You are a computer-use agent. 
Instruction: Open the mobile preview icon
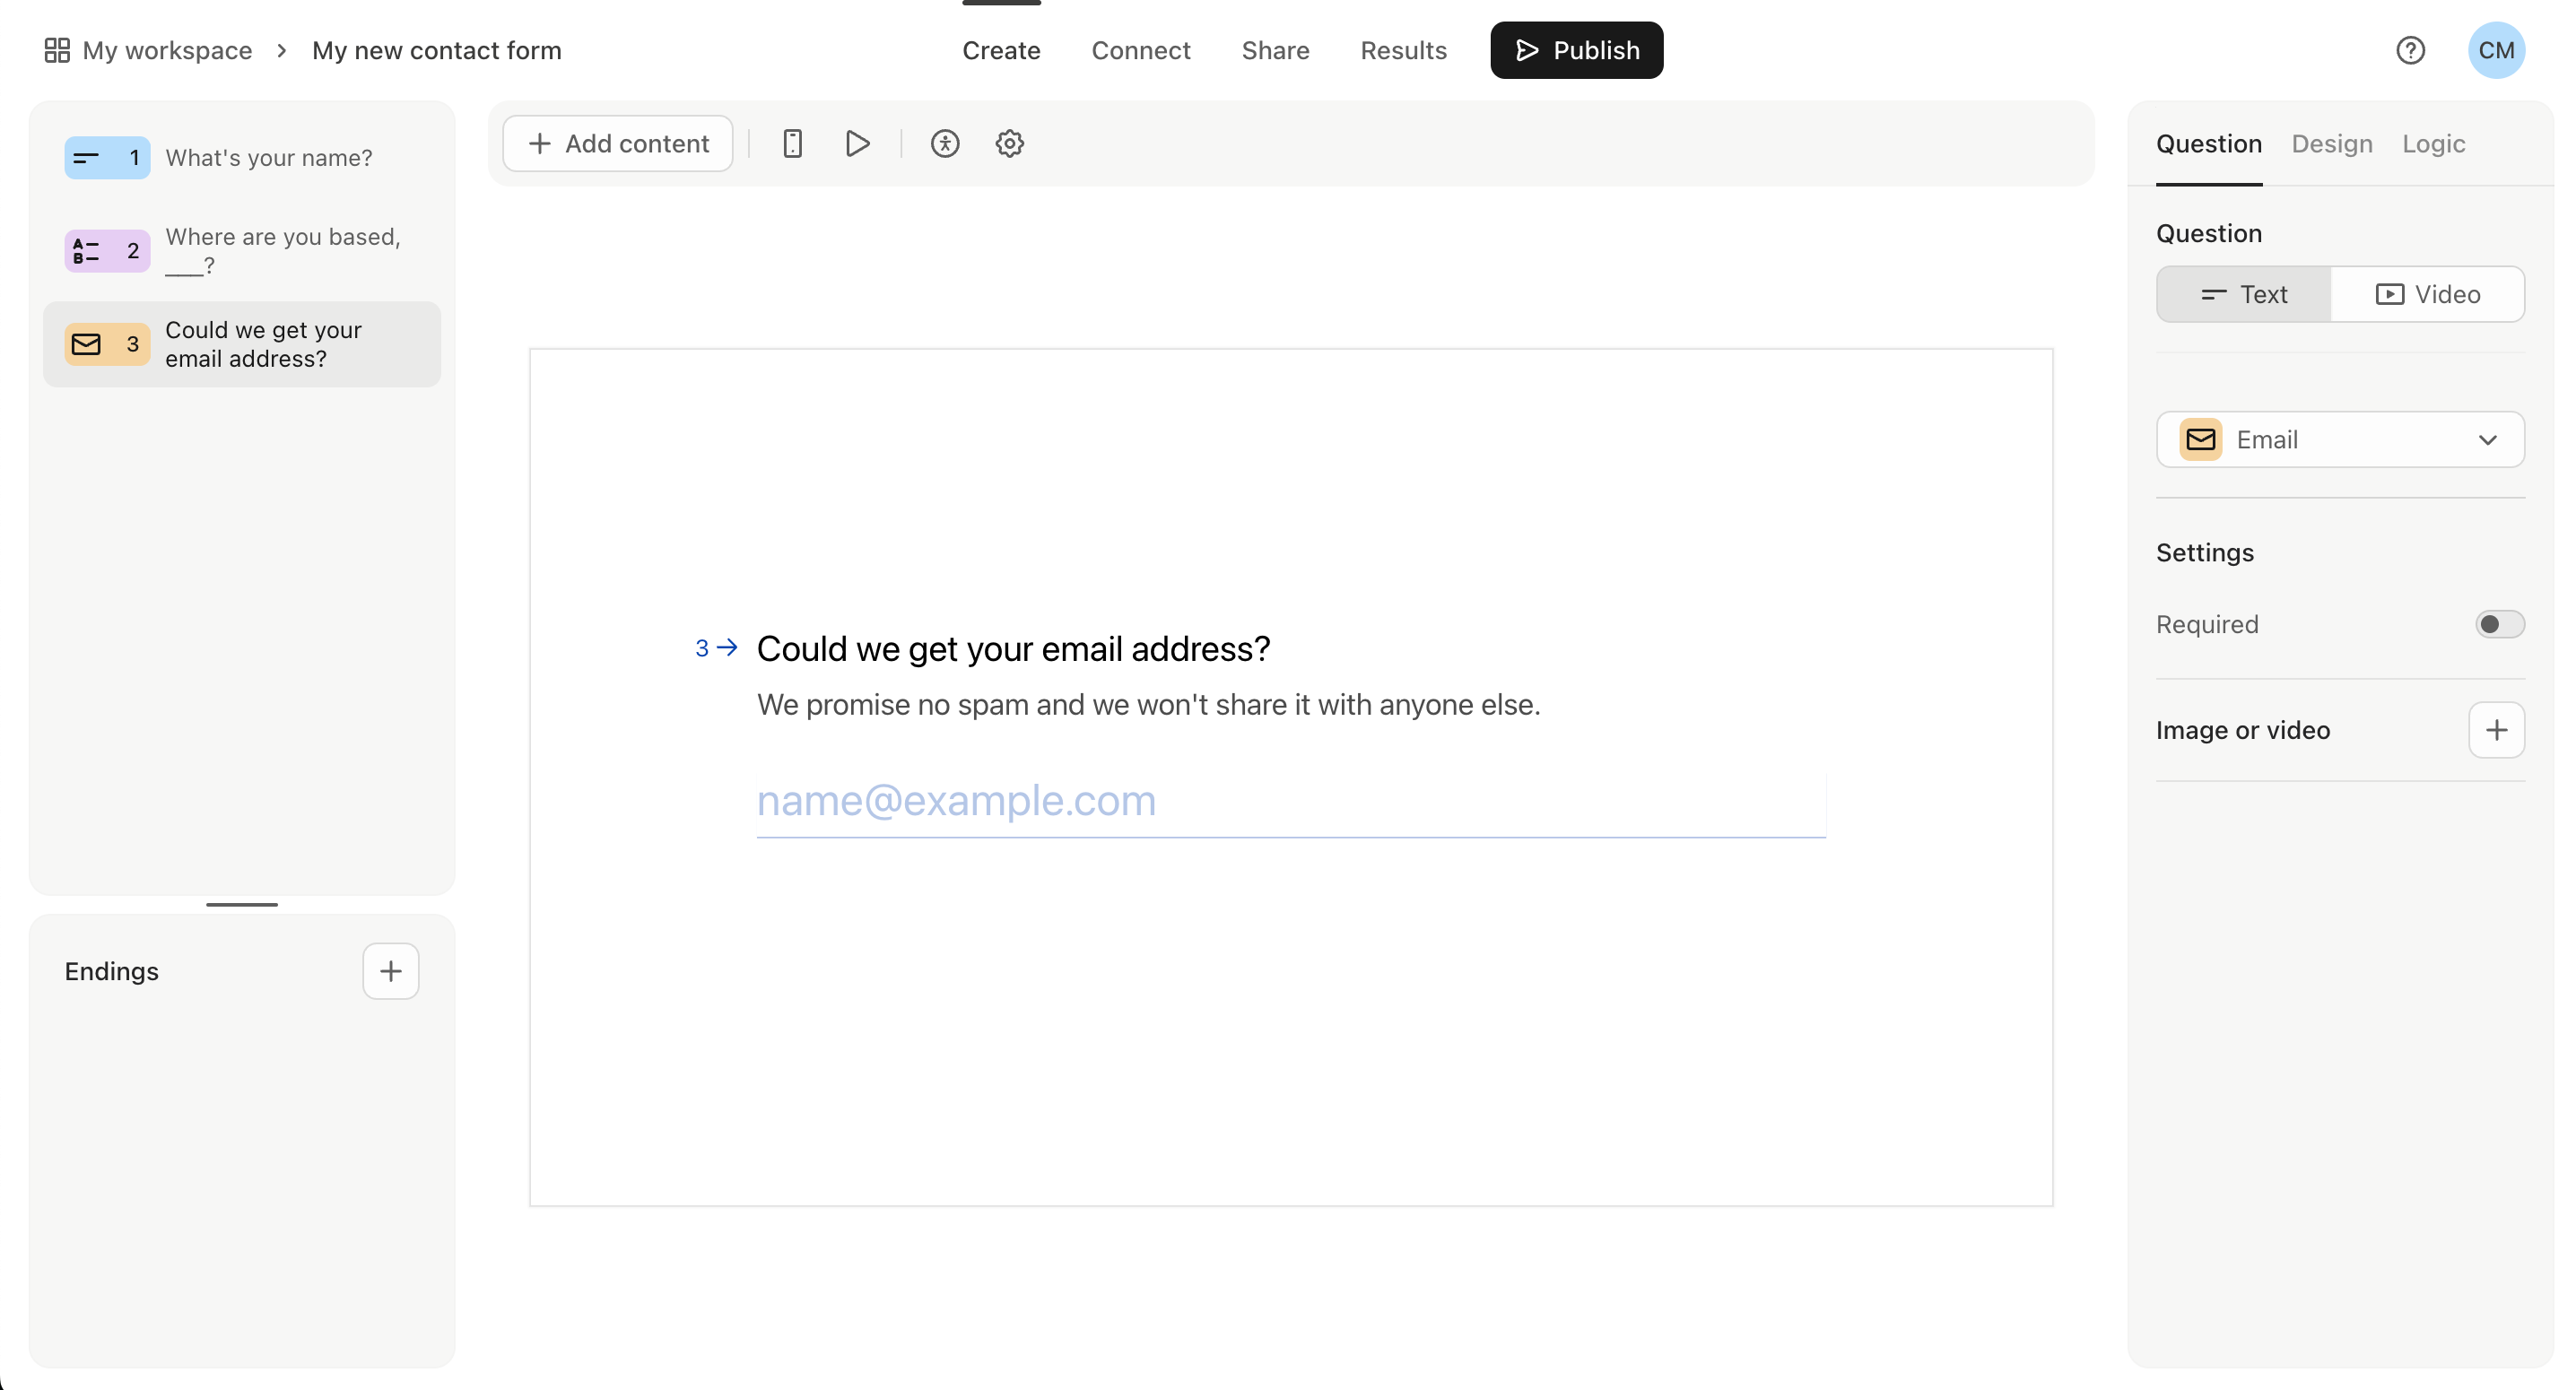(x=792, y=143)
